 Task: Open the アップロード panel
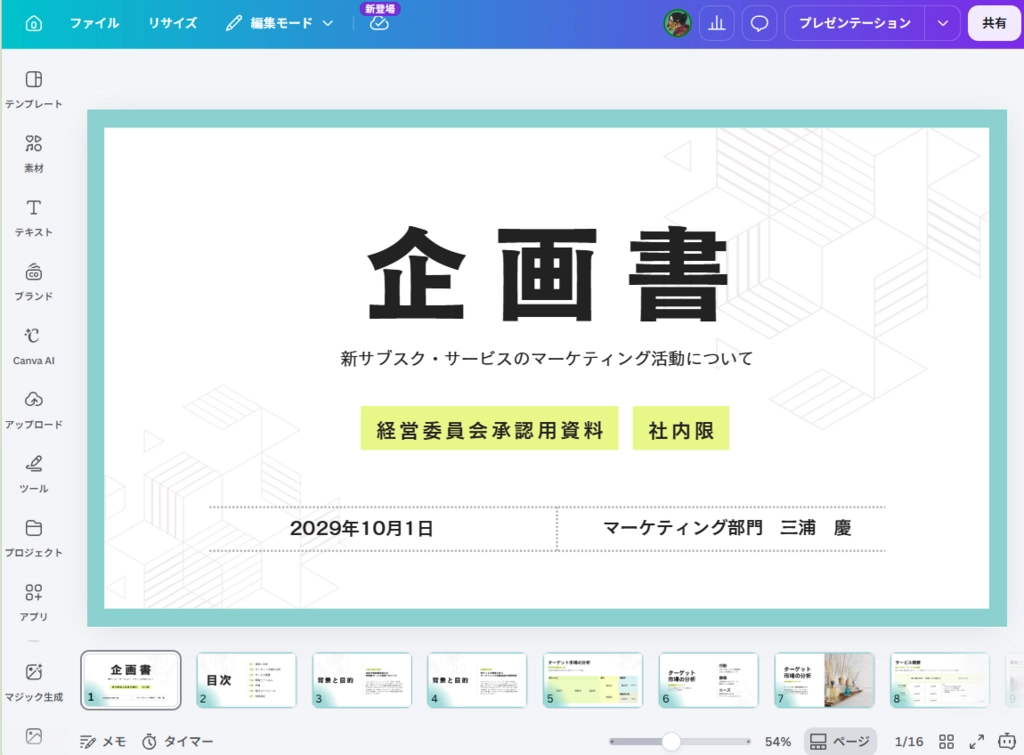point(34,410)
